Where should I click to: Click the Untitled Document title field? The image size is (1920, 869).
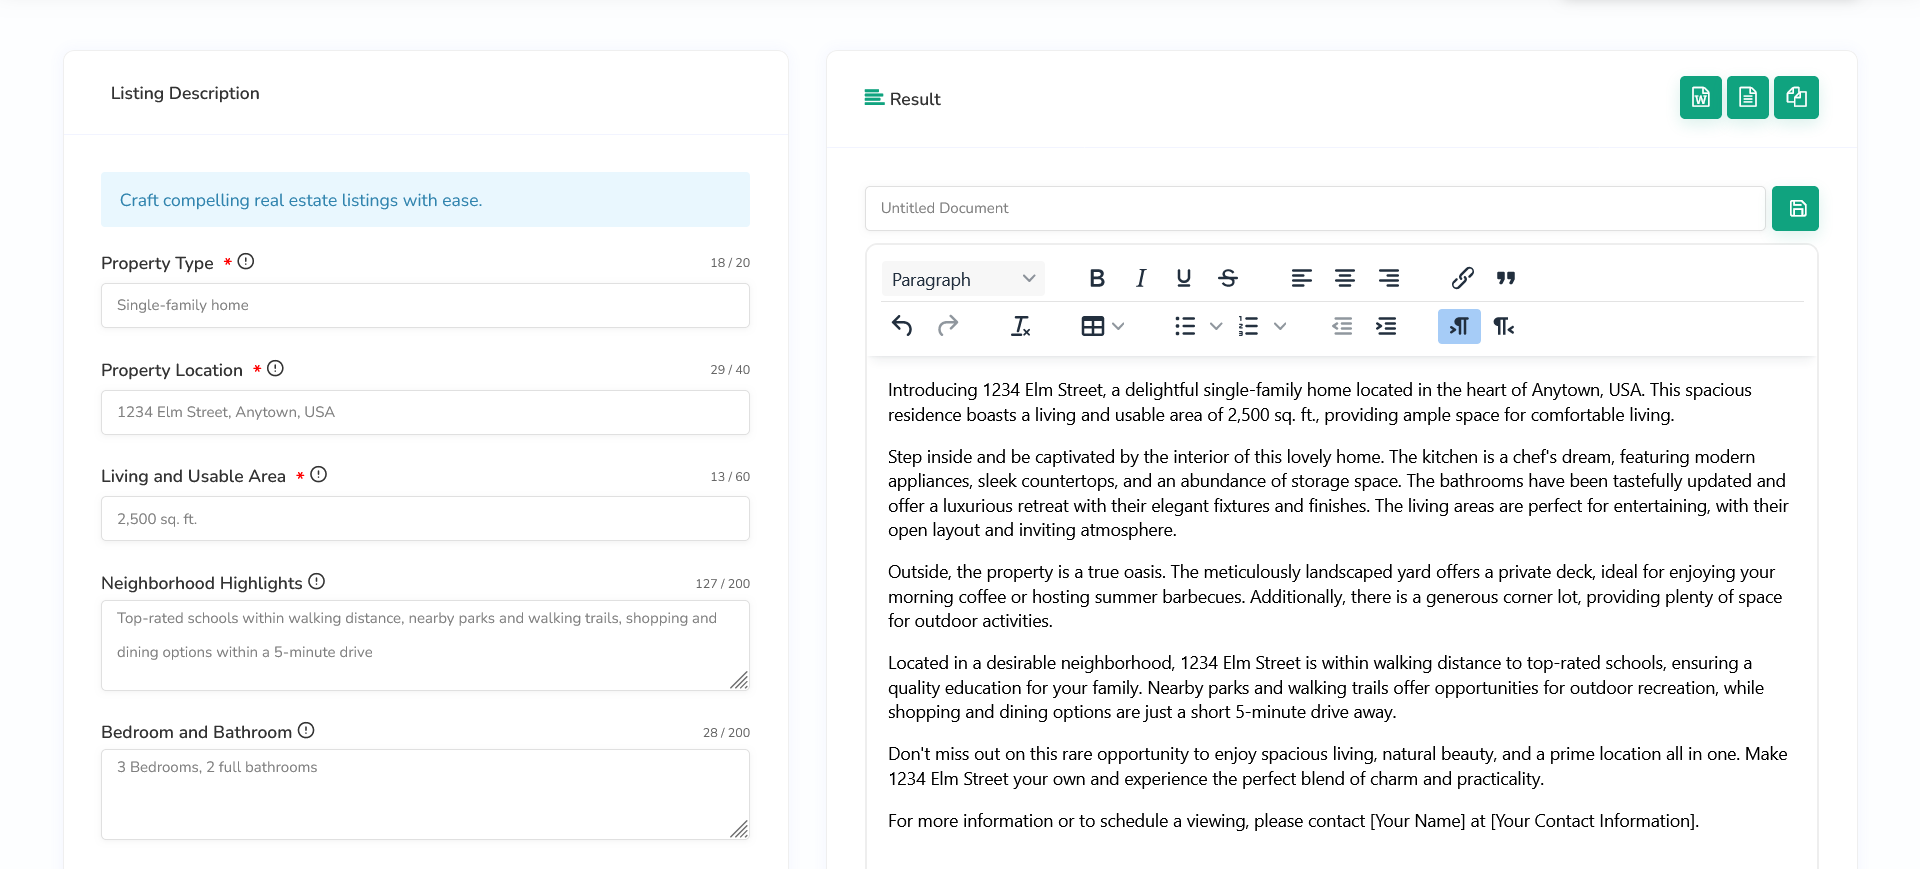point(1314,209)
